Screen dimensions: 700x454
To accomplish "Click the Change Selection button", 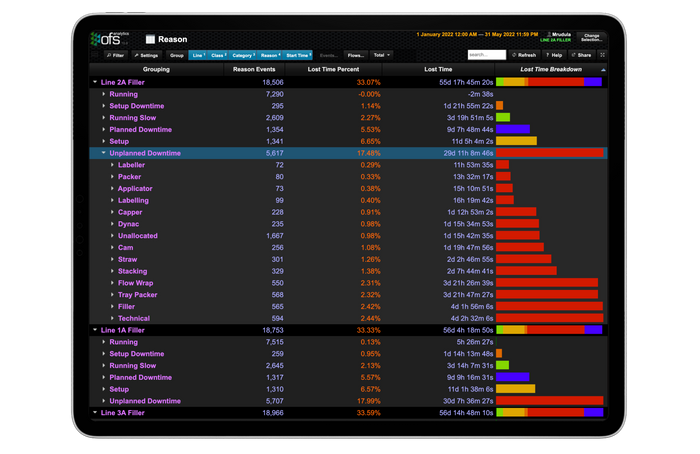I will coord(591,37).
